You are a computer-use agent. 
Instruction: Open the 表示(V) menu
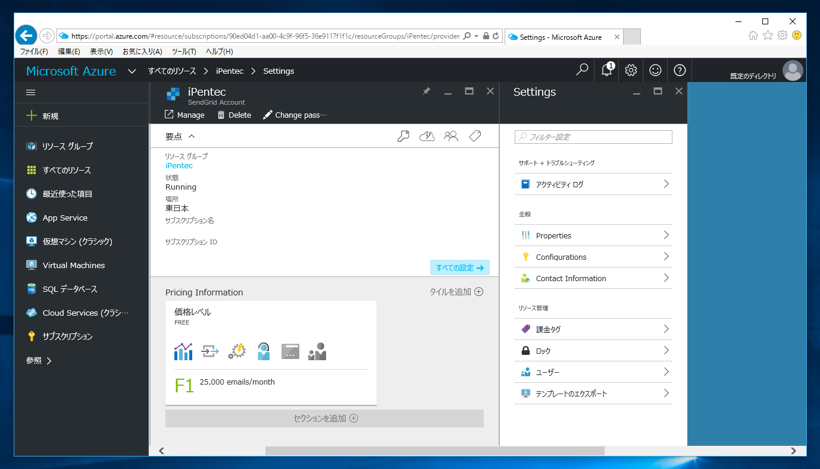tap(101, 52)
